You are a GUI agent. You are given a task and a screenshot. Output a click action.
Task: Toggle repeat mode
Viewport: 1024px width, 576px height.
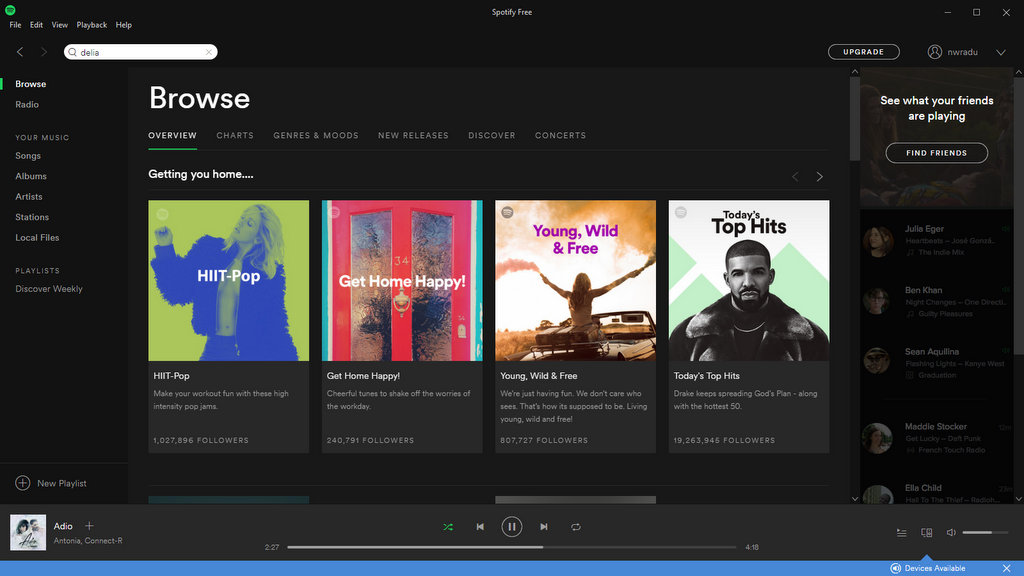pos(575,526)
